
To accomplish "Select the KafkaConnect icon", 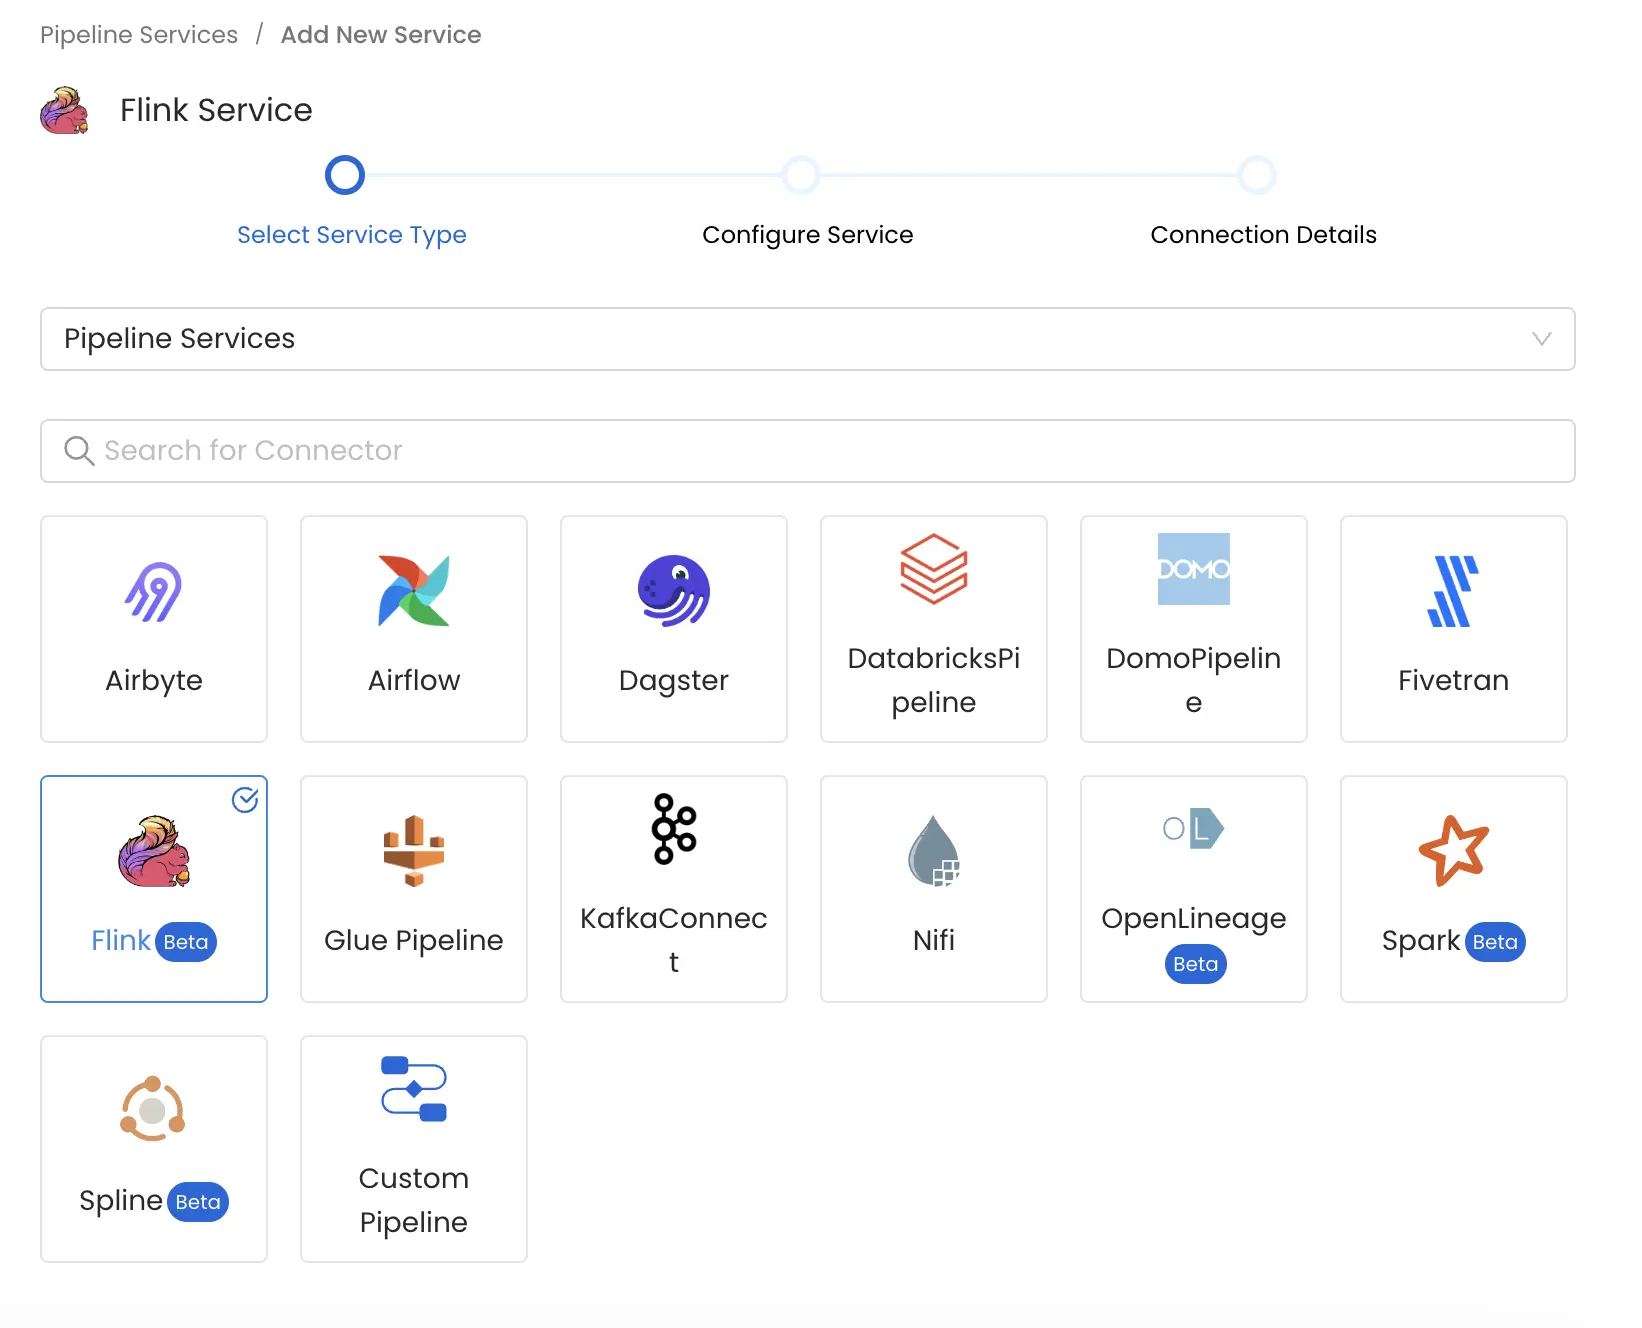I will click(x=673, y=829).
